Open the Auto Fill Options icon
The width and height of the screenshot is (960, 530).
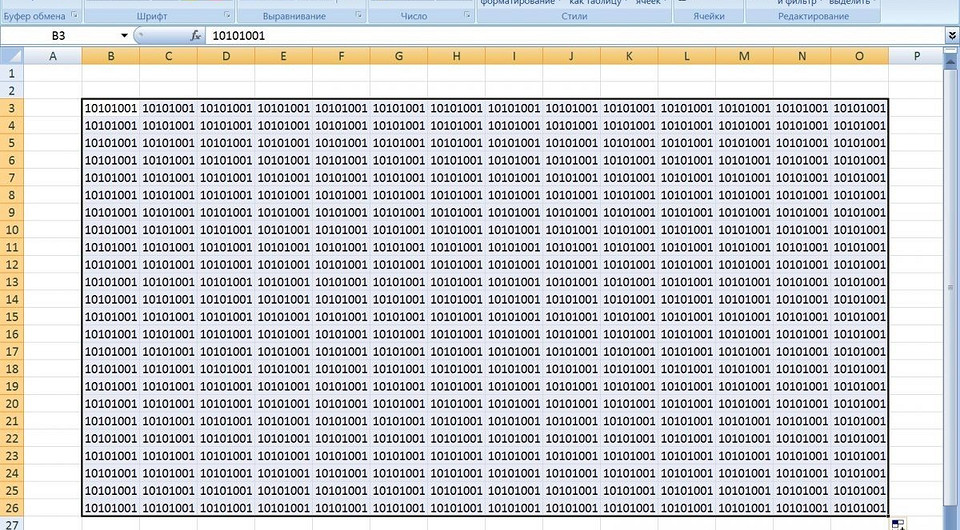(897, 524)
